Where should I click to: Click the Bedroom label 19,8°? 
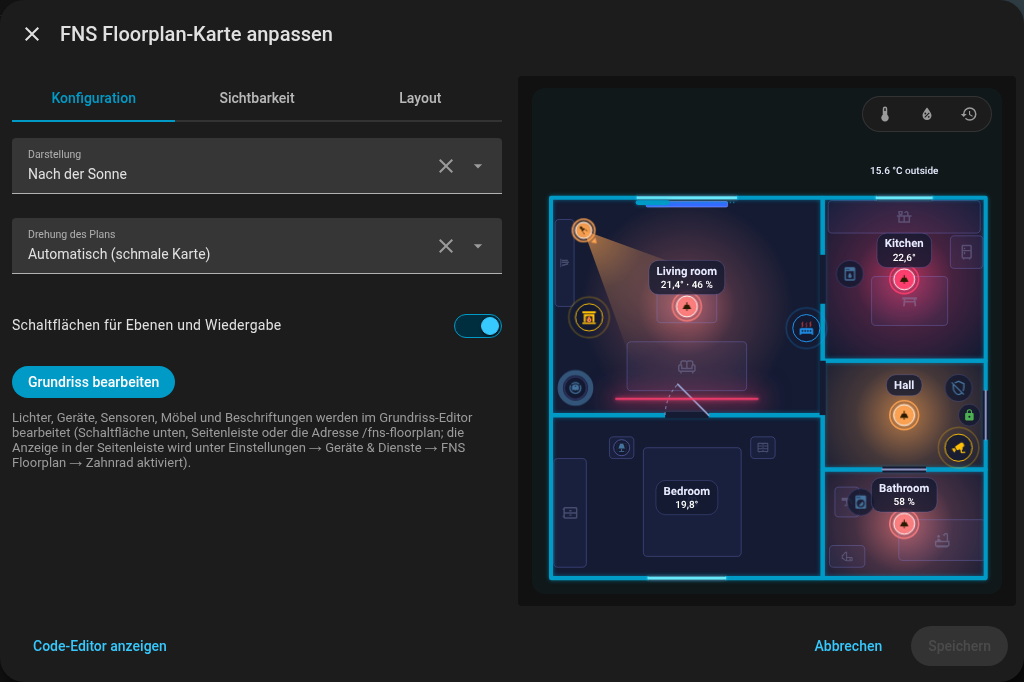point(686,498)
